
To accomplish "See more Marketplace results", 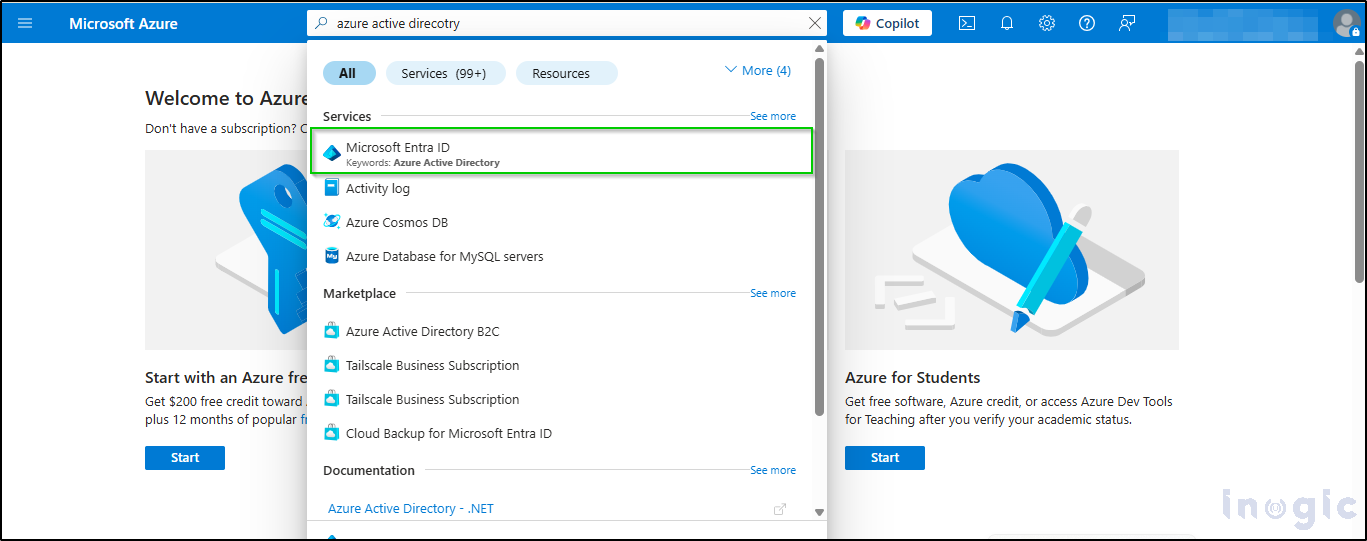I will (x=773, y=293).
